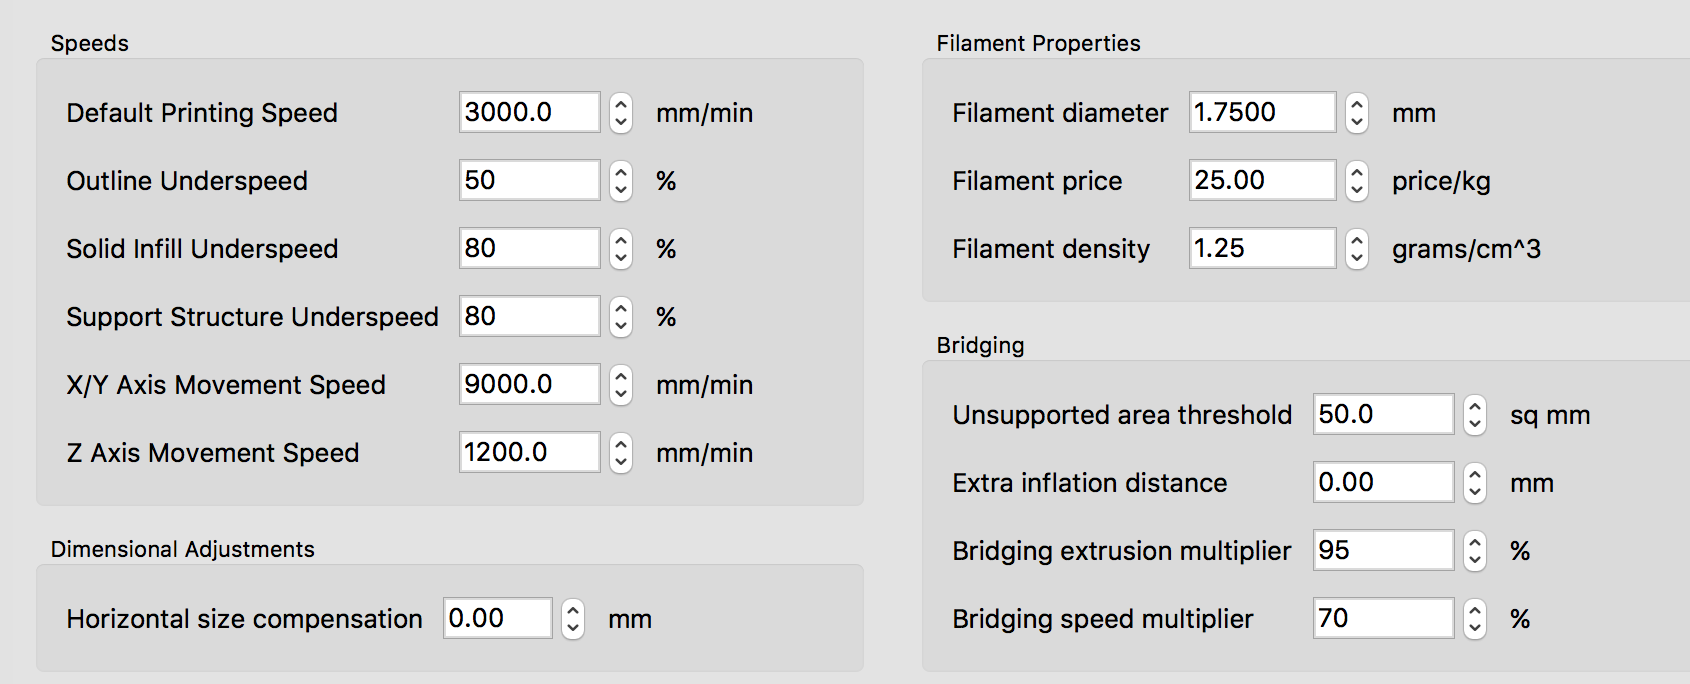Click the Extra inflation distance field
1690x684 pixels.
click(x=1383, y=482)
